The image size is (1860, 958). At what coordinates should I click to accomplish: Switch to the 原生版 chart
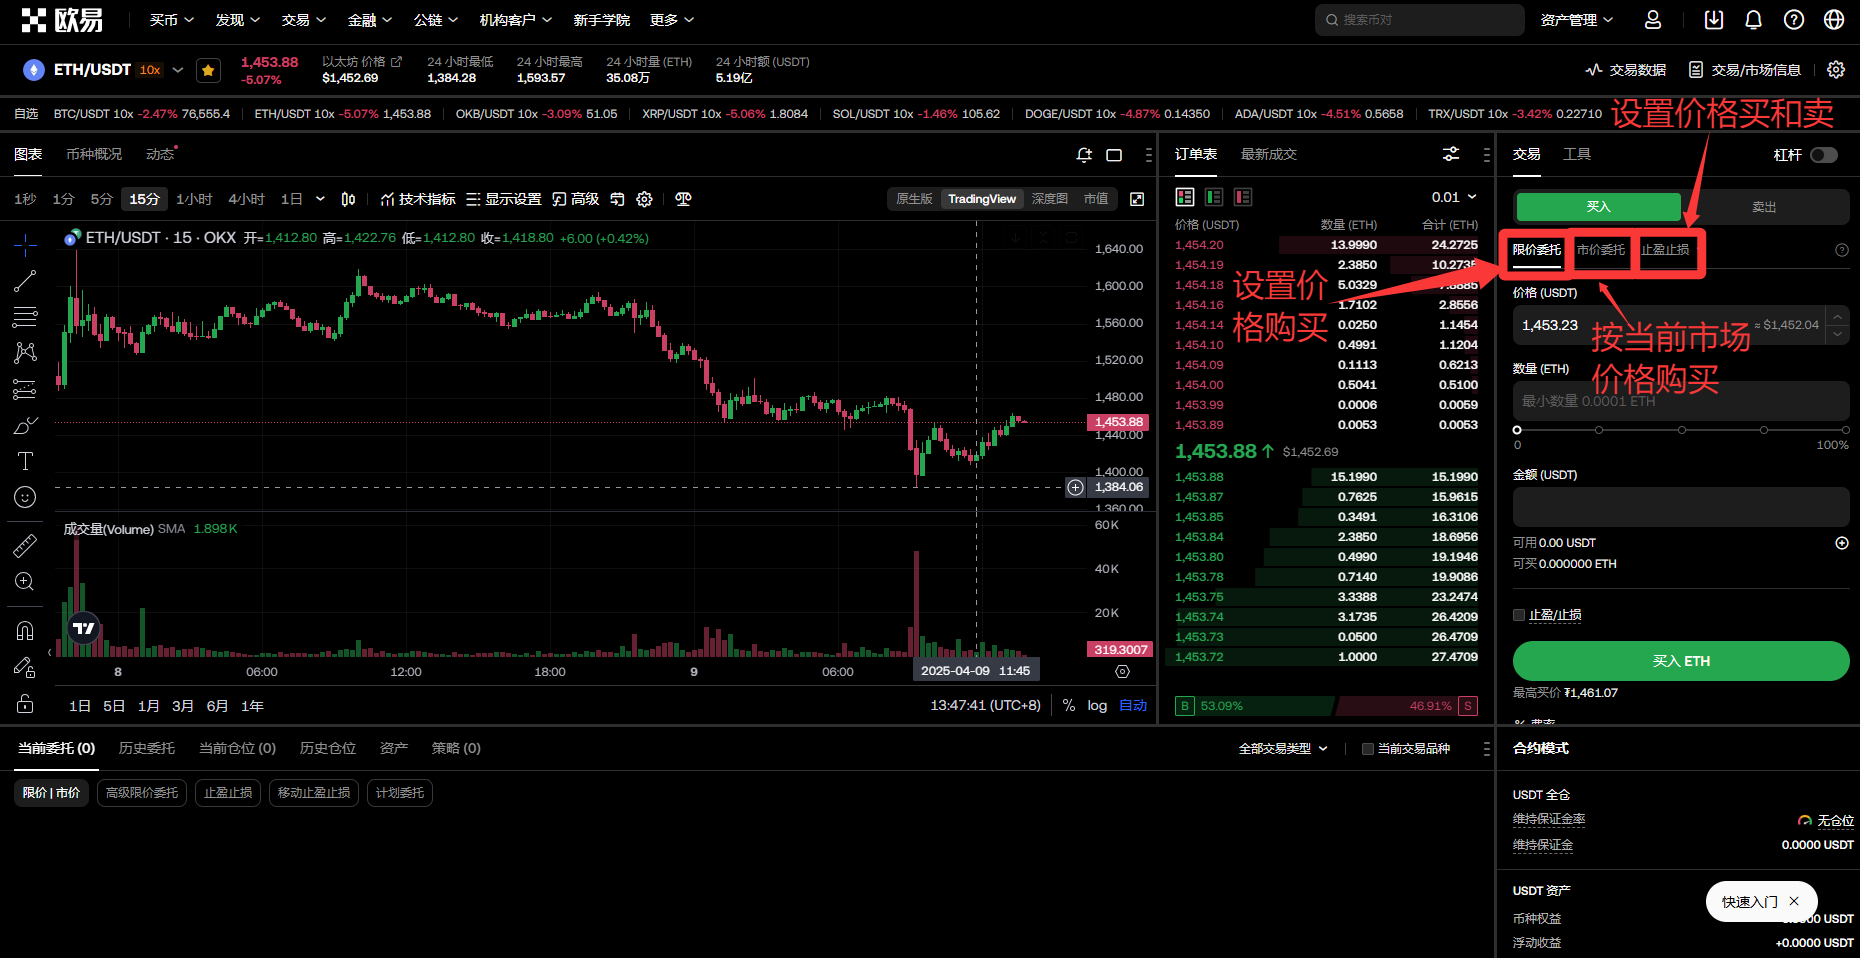(x=914, y=199)
